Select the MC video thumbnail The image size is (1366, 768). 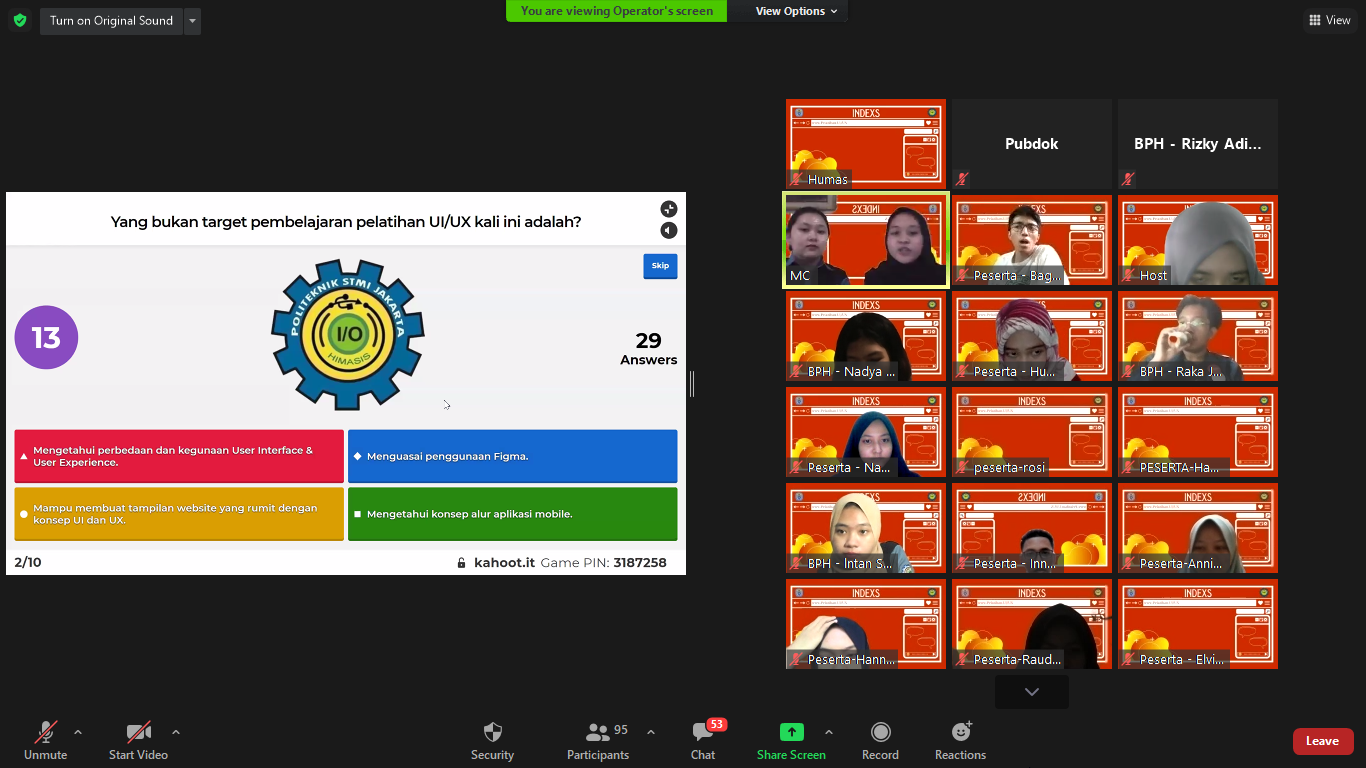tap(866, 240)
